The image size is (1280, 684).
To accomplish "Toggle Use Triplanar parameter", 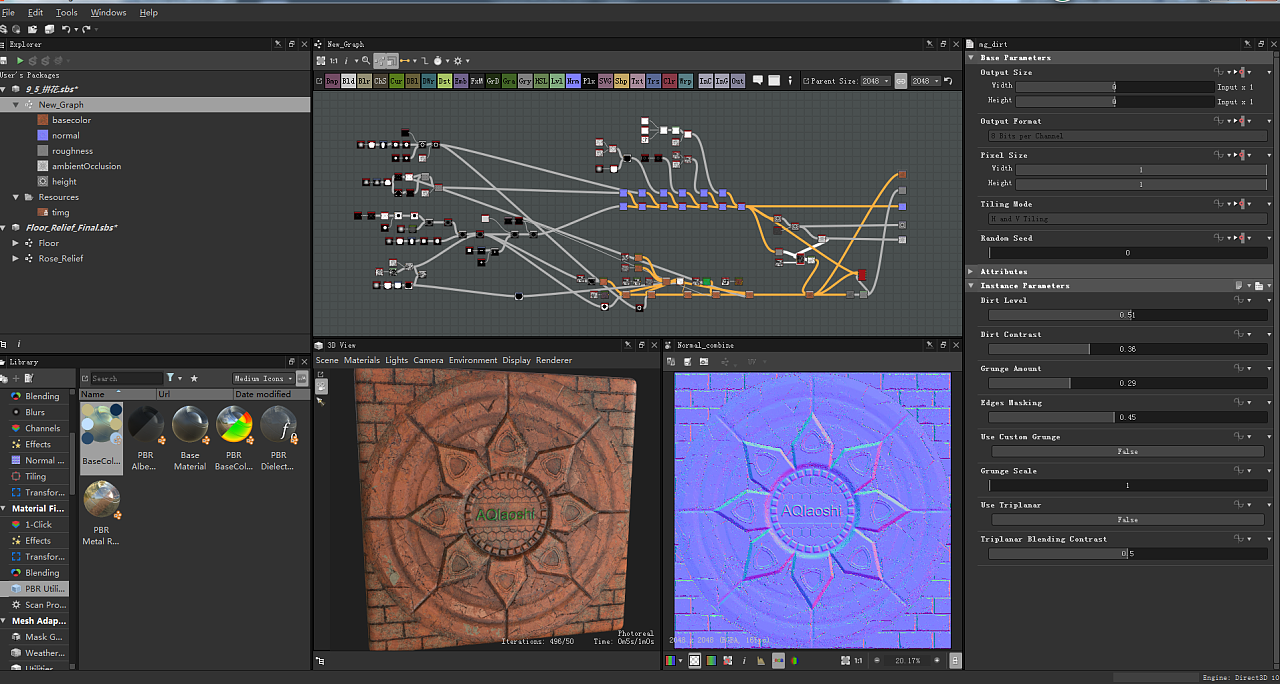I will (x=1125, y=519).
